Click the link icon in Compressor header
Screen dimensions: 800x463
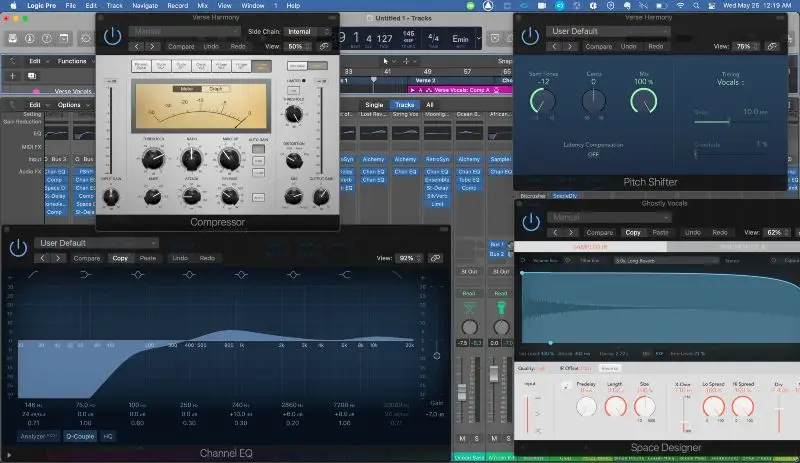(x=323, y=46)
